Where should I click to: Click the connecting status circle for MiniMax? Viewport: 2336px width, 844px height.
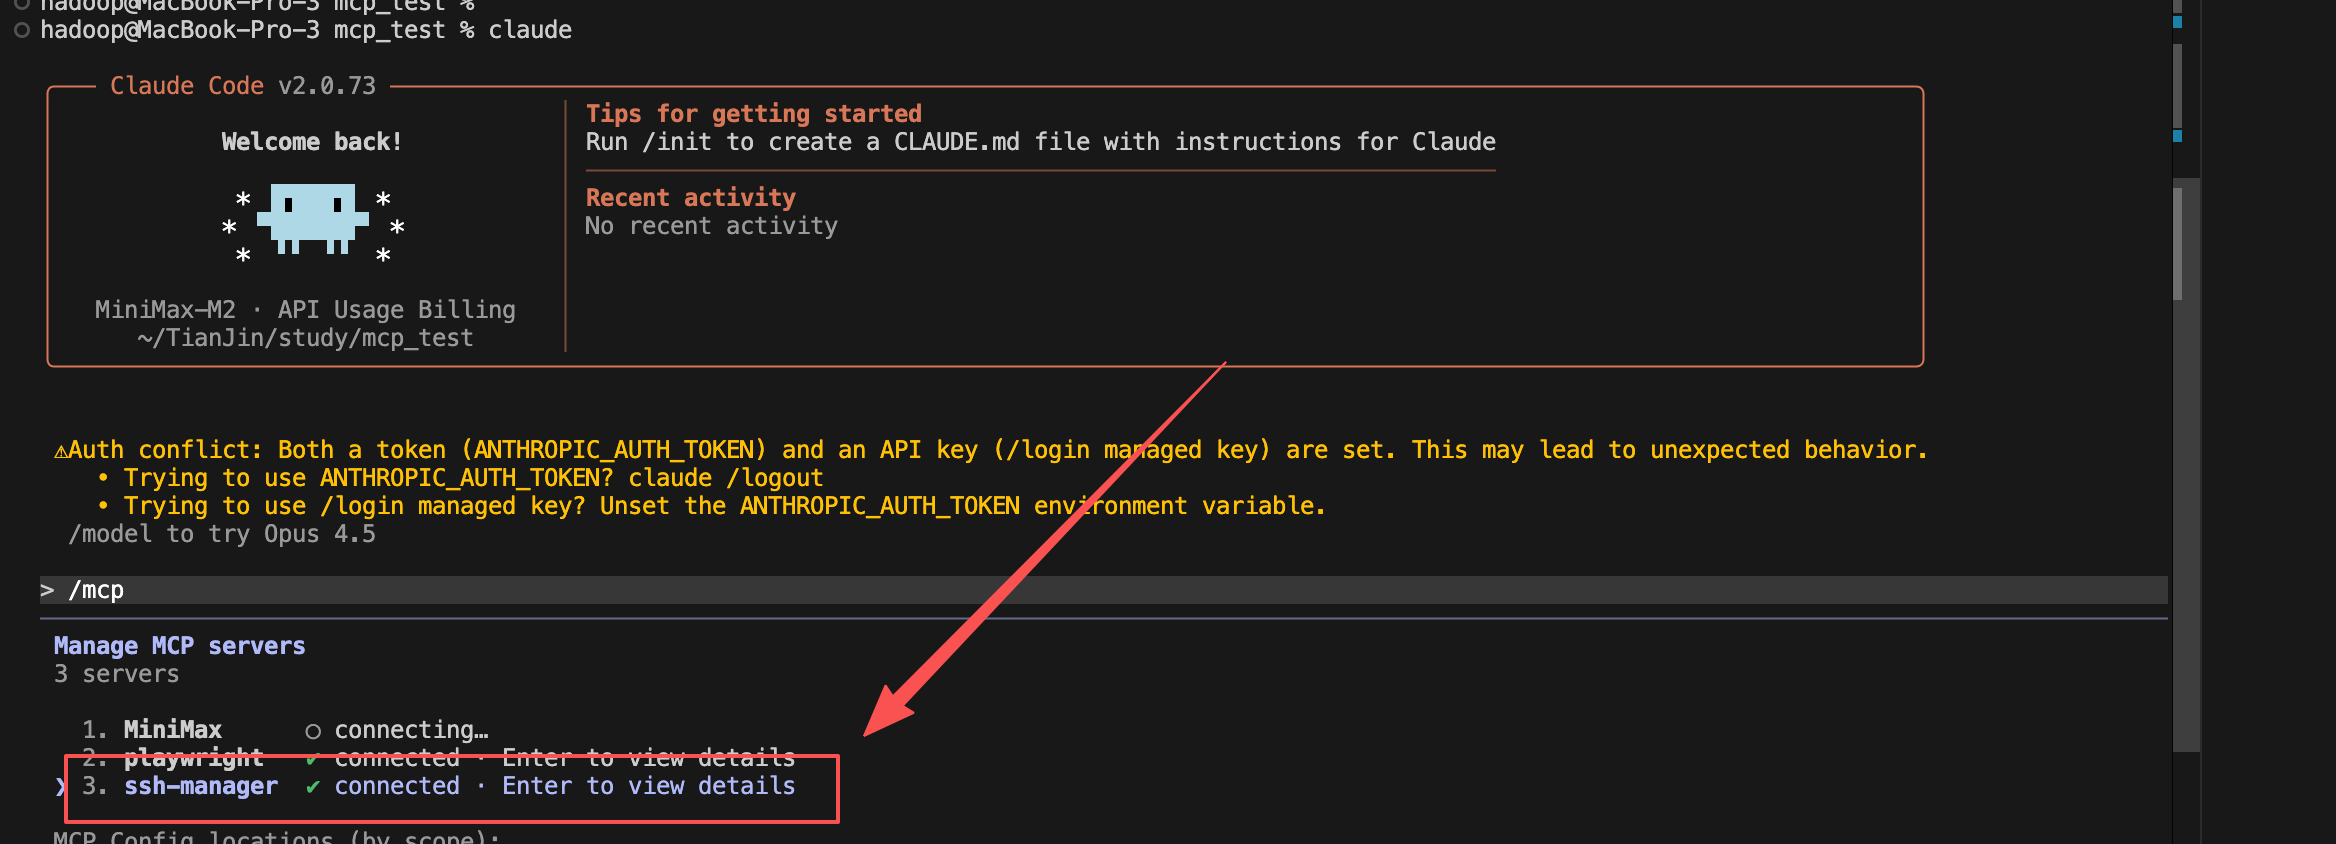(313, 732)
